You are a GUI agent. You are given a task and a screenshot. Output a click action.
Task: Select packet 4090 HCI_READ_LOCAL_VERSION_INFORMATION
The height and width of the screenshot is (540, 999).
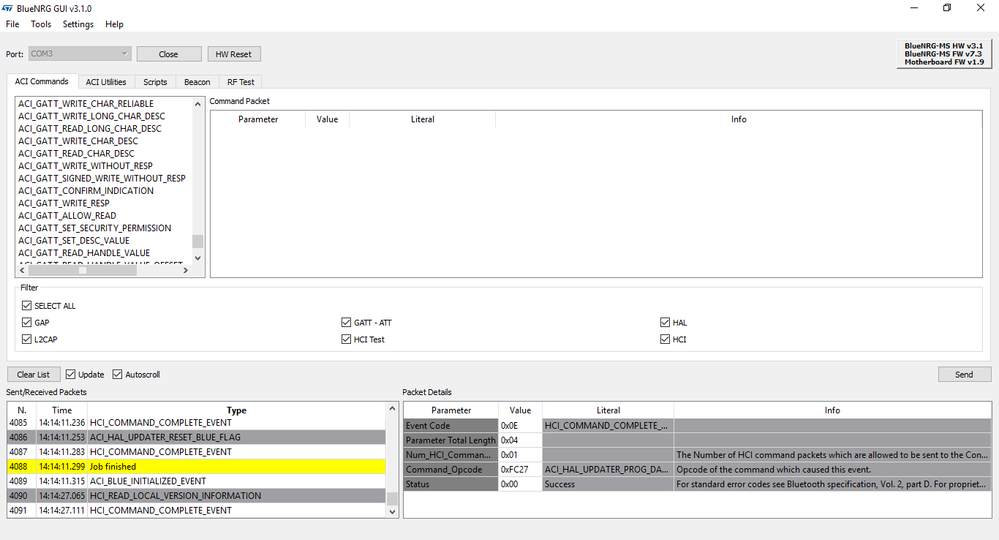point(196,495)
